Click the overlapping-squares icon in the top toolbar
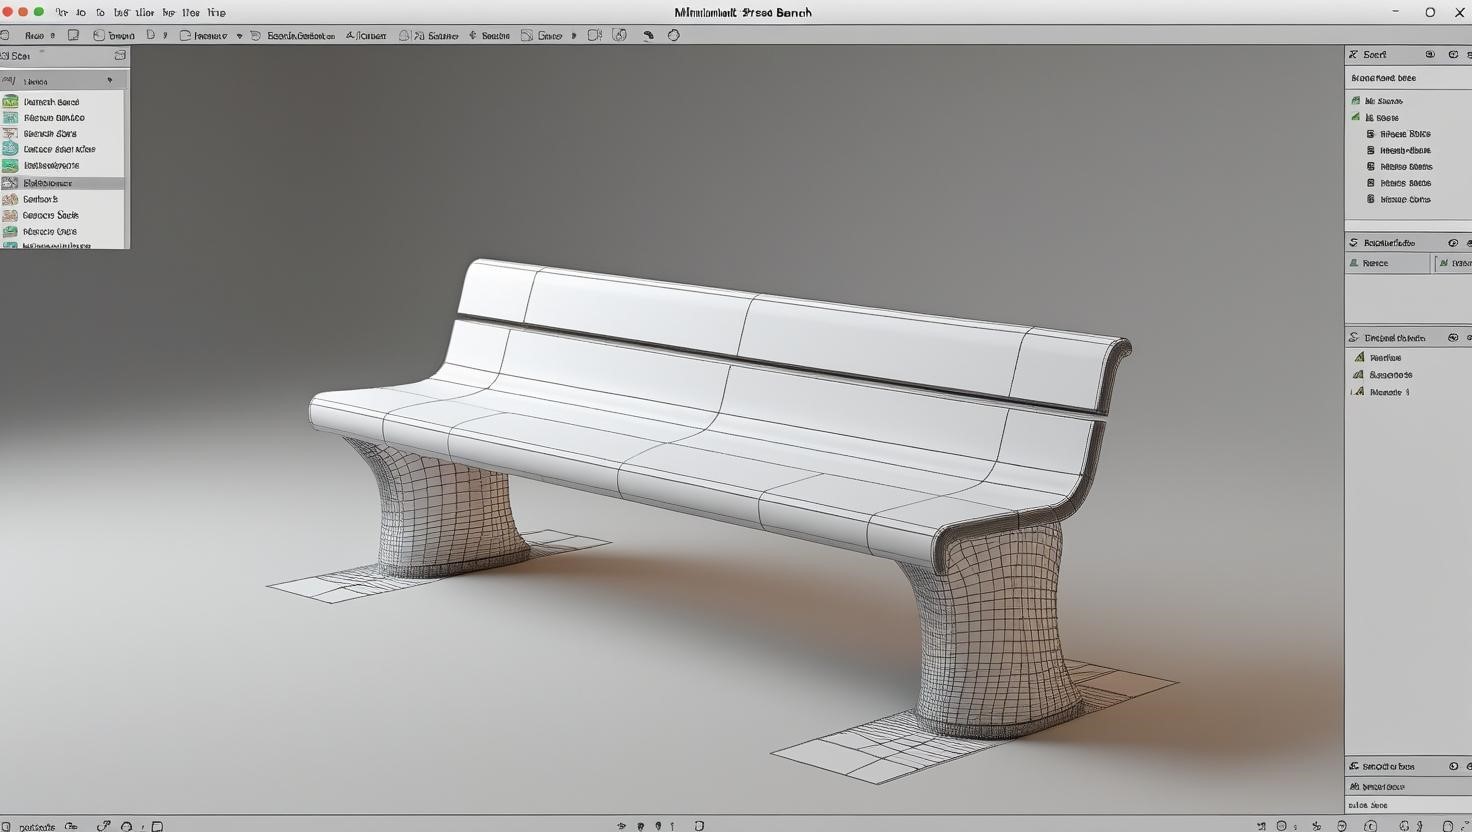1472x832 pixels. 620,35
